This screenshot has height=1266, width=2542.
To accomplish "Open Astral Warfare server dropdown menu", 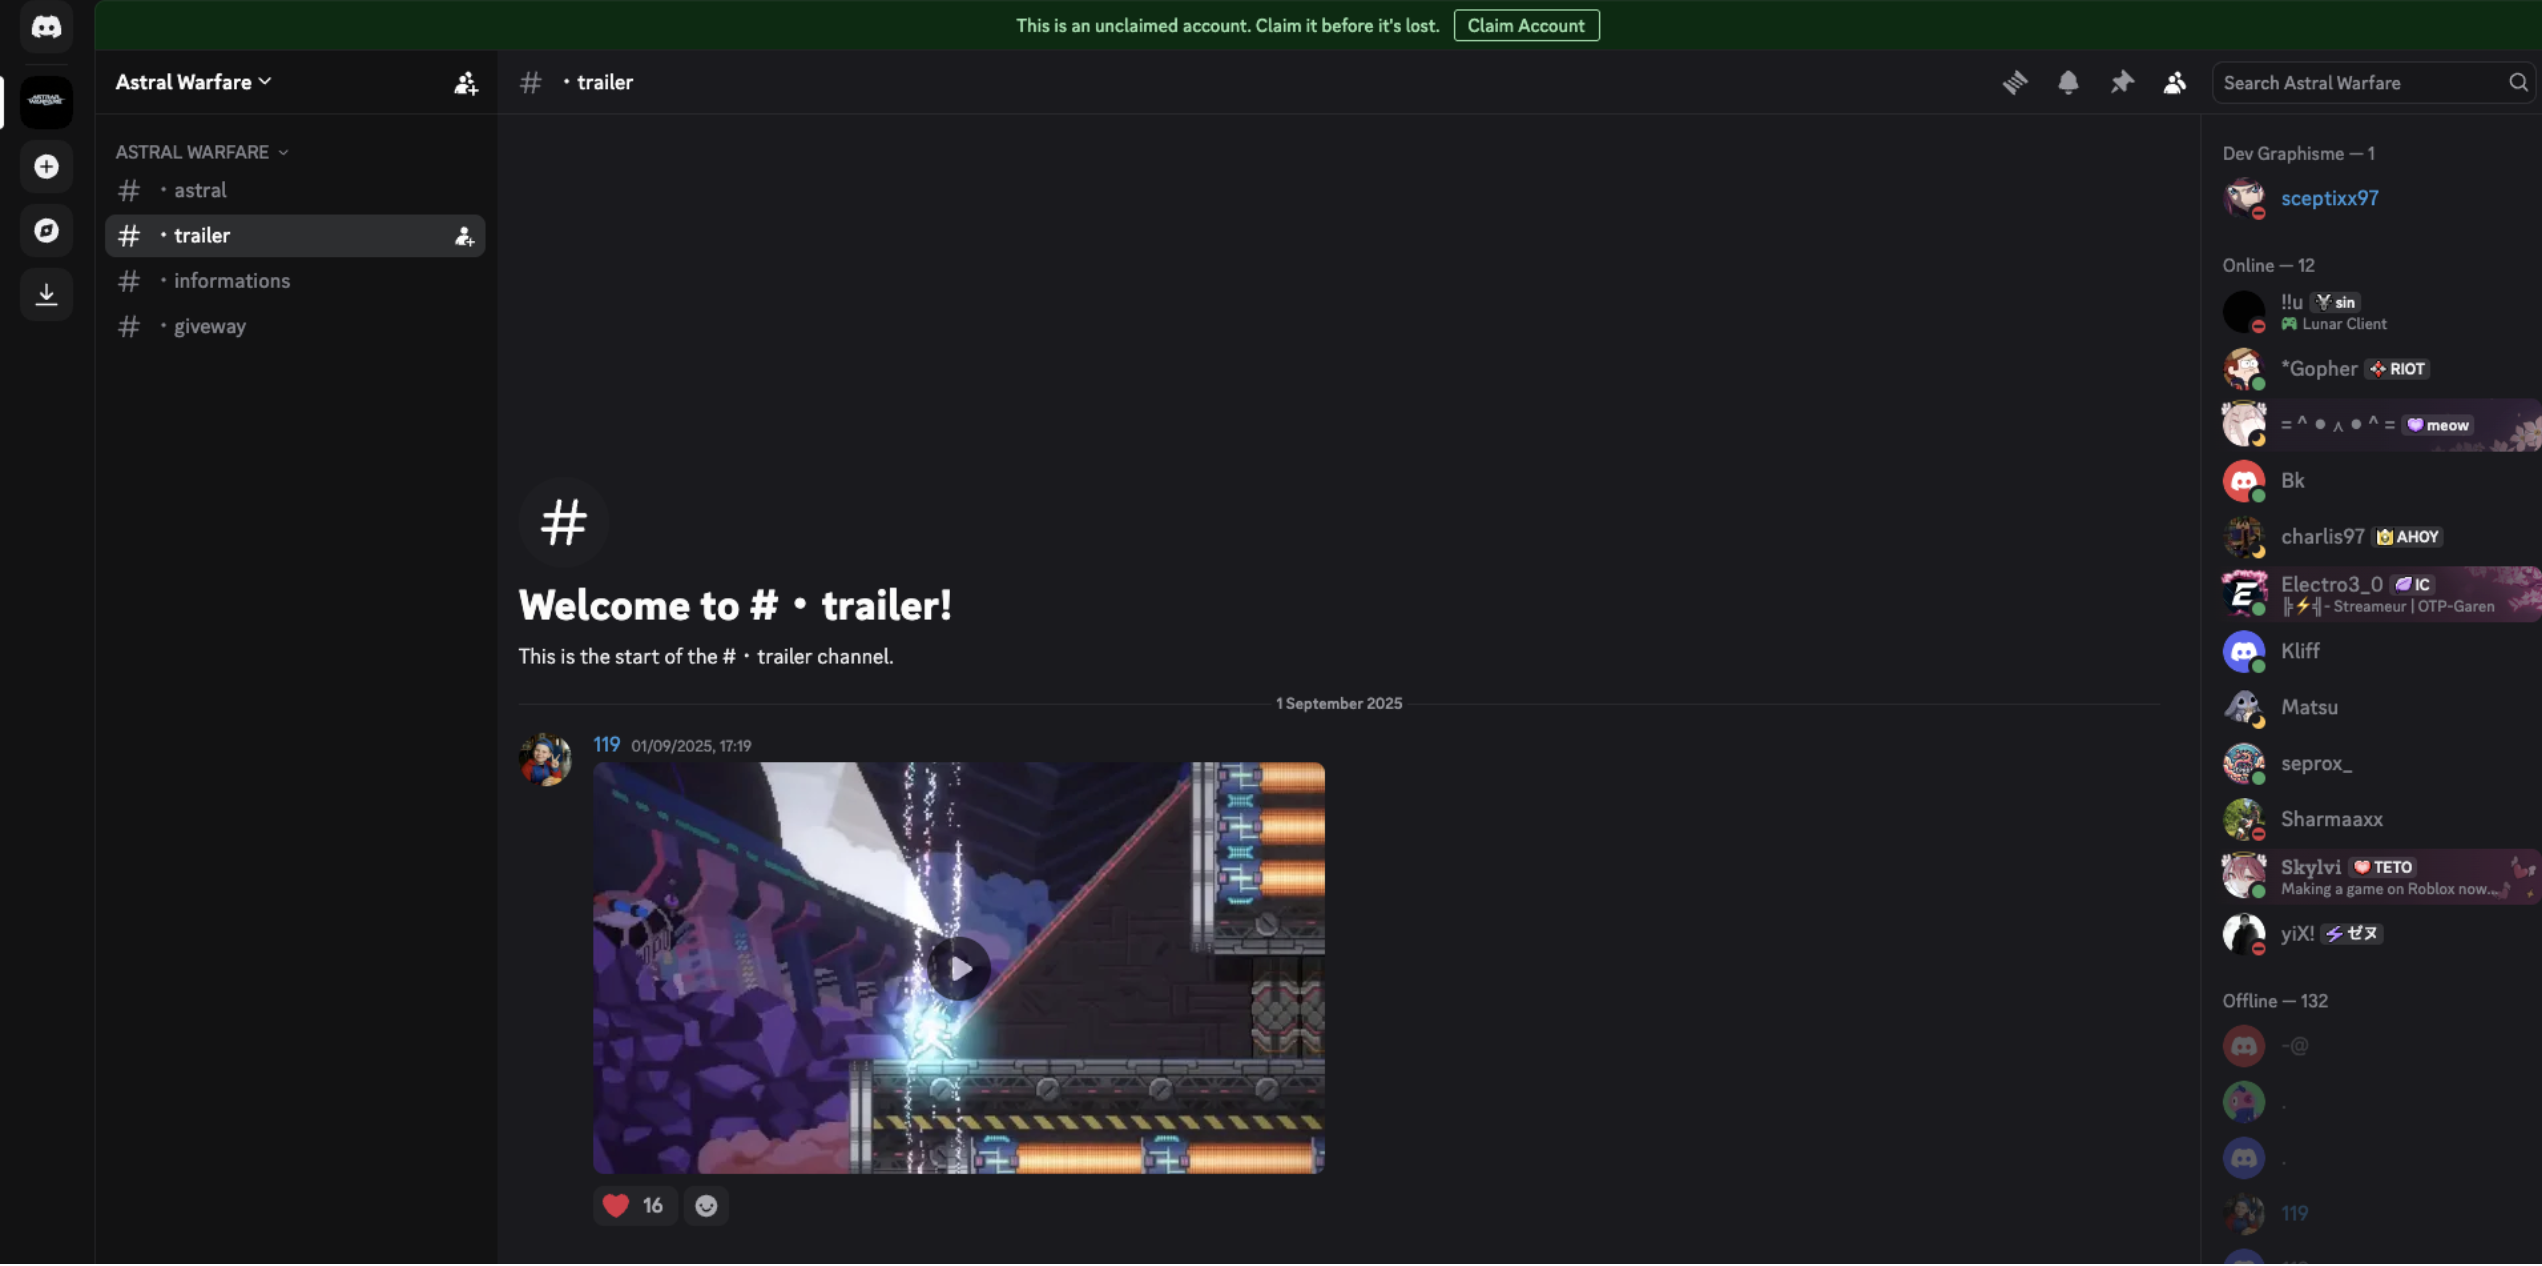I will (x=193, y=83).
